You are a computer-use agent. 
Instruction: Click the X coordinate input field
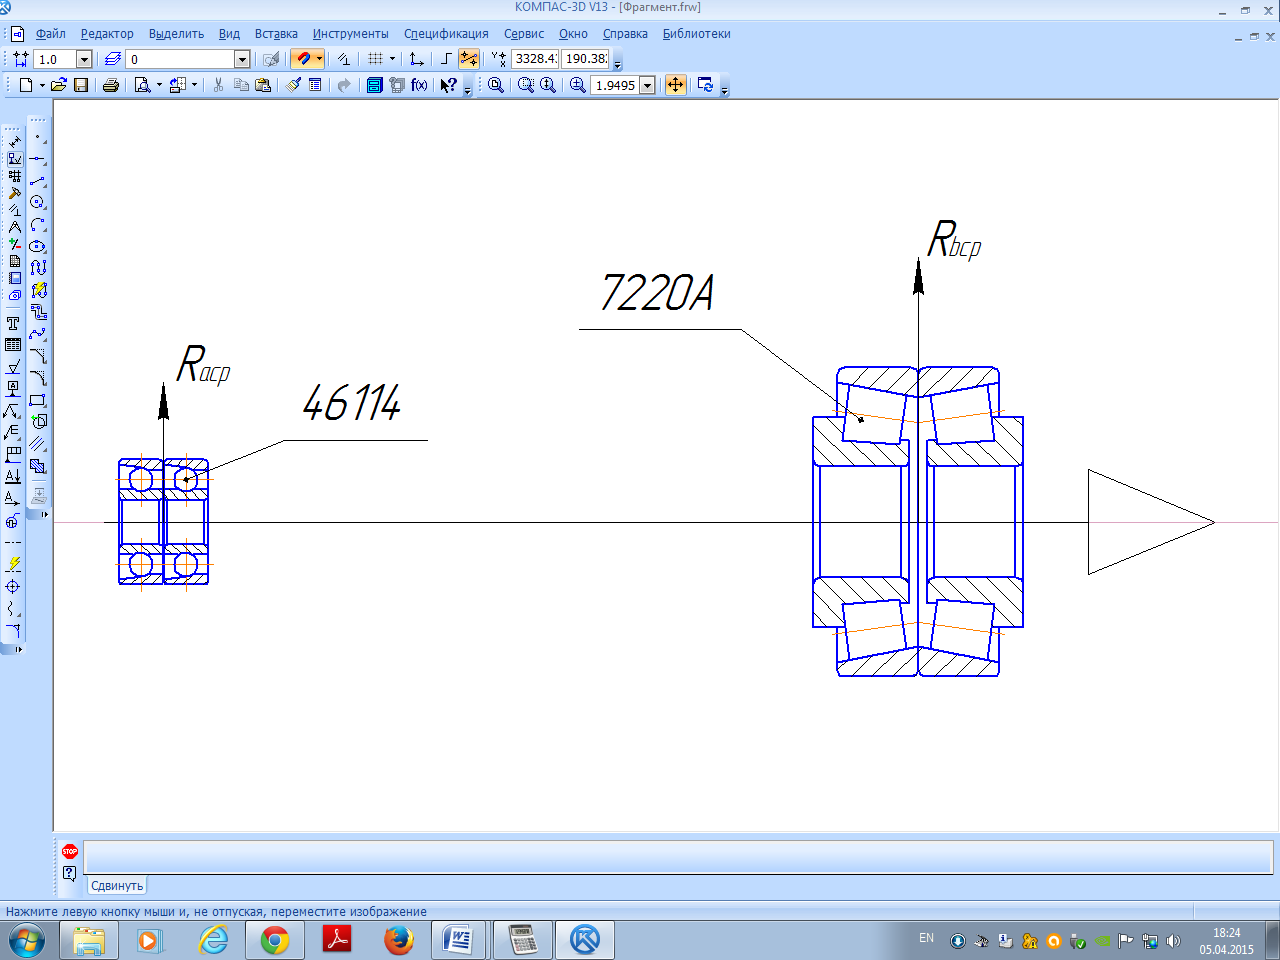534,59
